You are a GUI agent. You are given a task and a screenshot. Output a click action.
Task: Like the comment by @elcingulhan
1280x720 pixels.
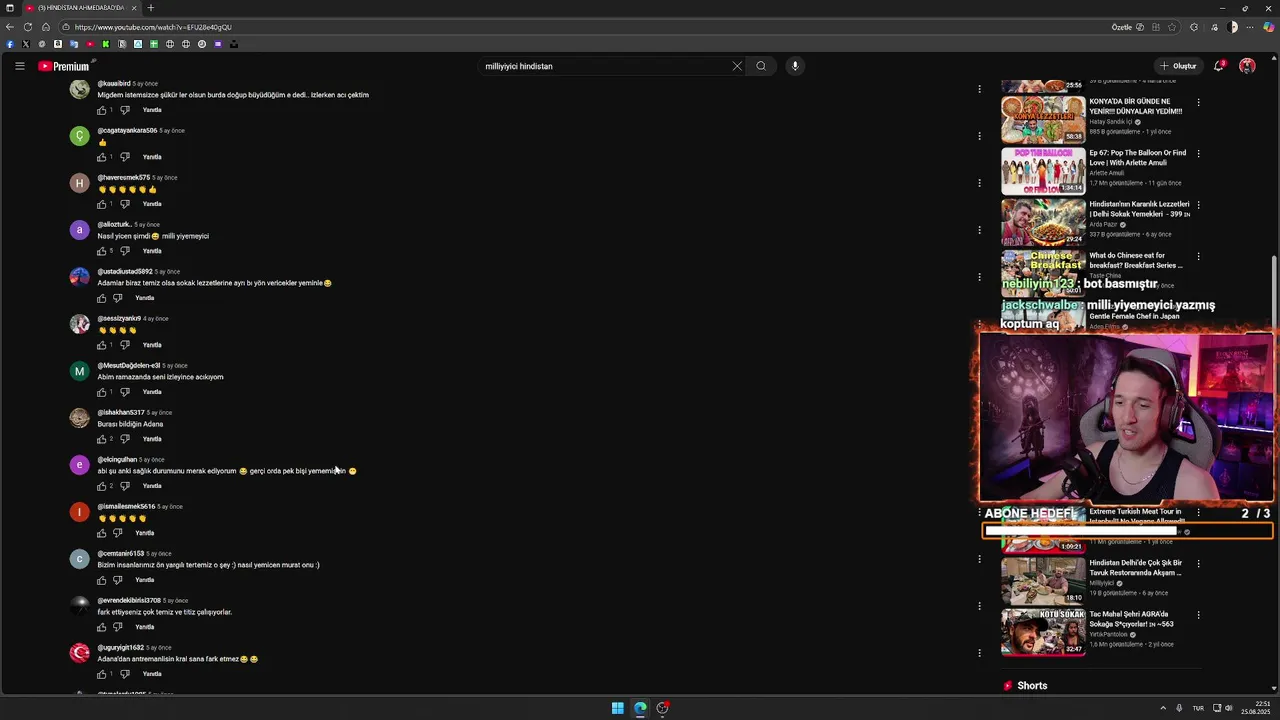(x=102, y=486)
